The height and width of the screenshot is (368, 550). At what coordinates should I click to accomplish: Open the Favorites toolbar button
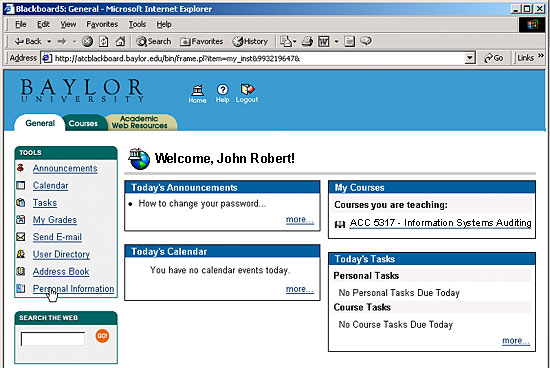[x=202, y=41]
